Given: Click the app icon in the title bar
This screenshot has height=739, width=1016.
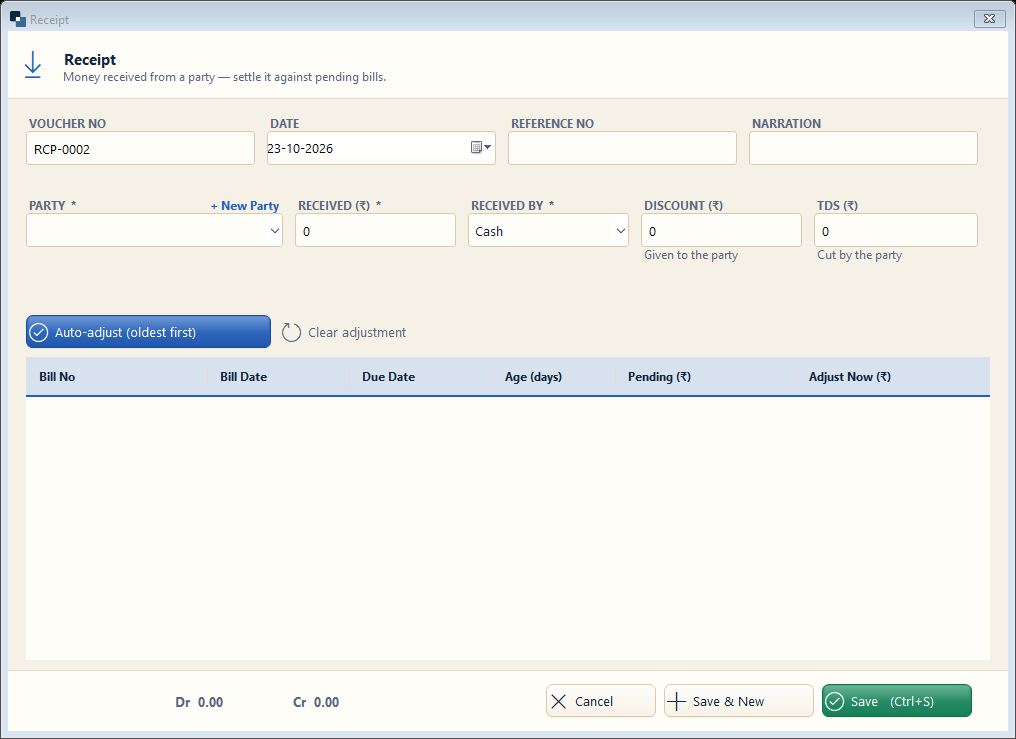Looking at the screenshot, I should (x=17, y=19).
